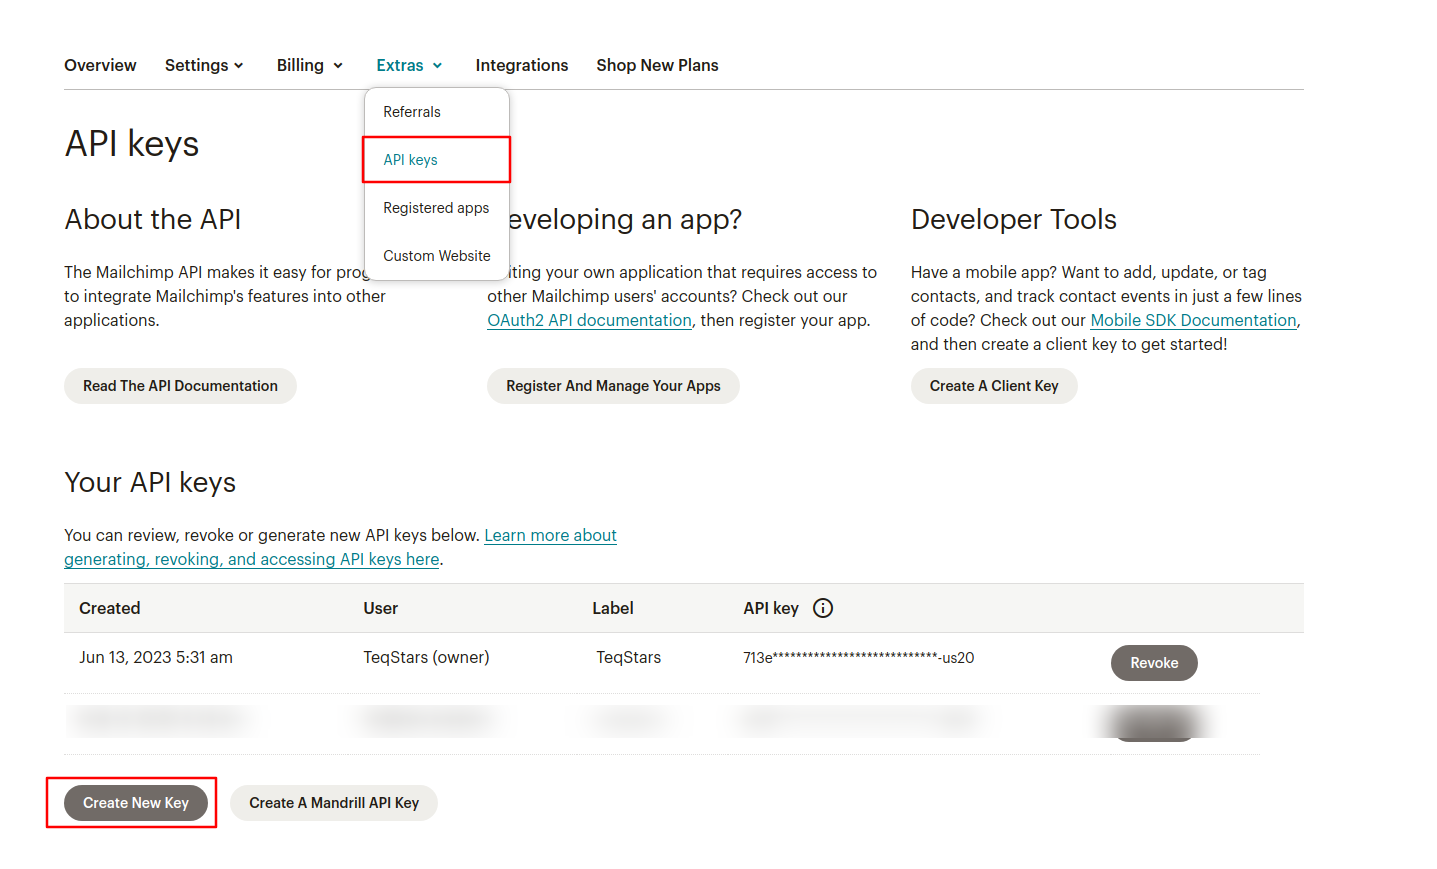Click the API key column header

click(x=771, y=608)
